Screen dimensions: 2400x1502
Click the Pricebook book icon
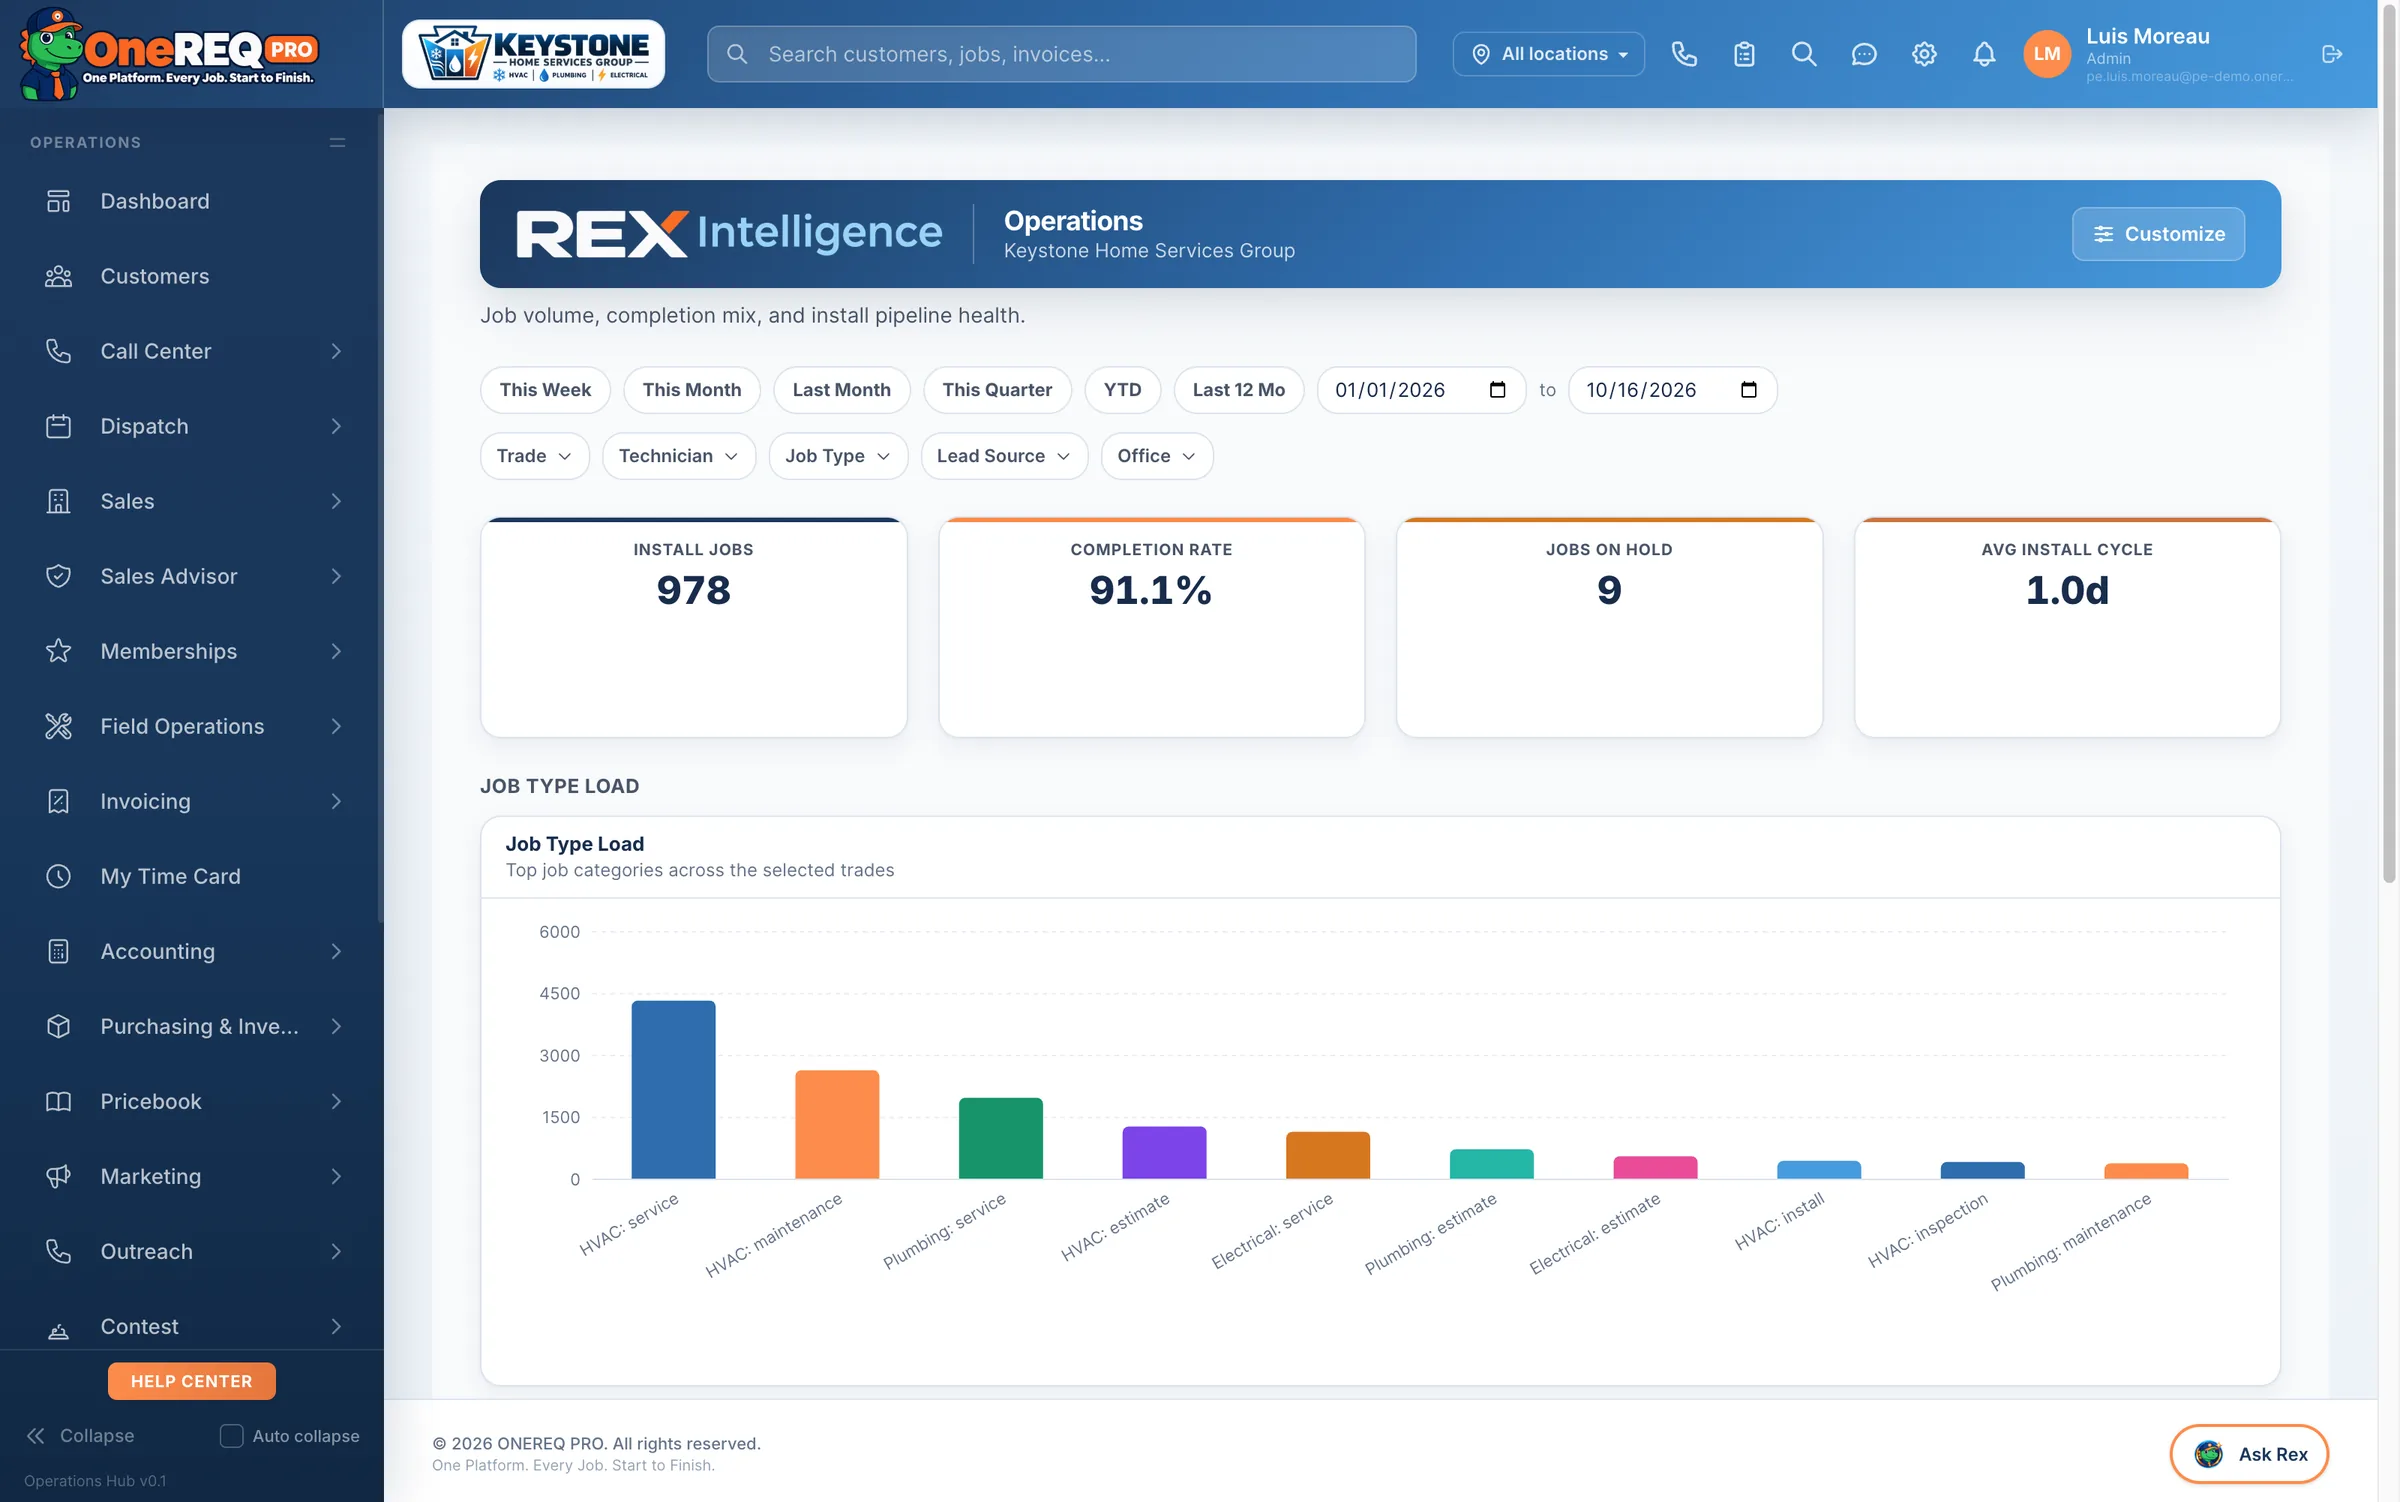pos(59,1101)
